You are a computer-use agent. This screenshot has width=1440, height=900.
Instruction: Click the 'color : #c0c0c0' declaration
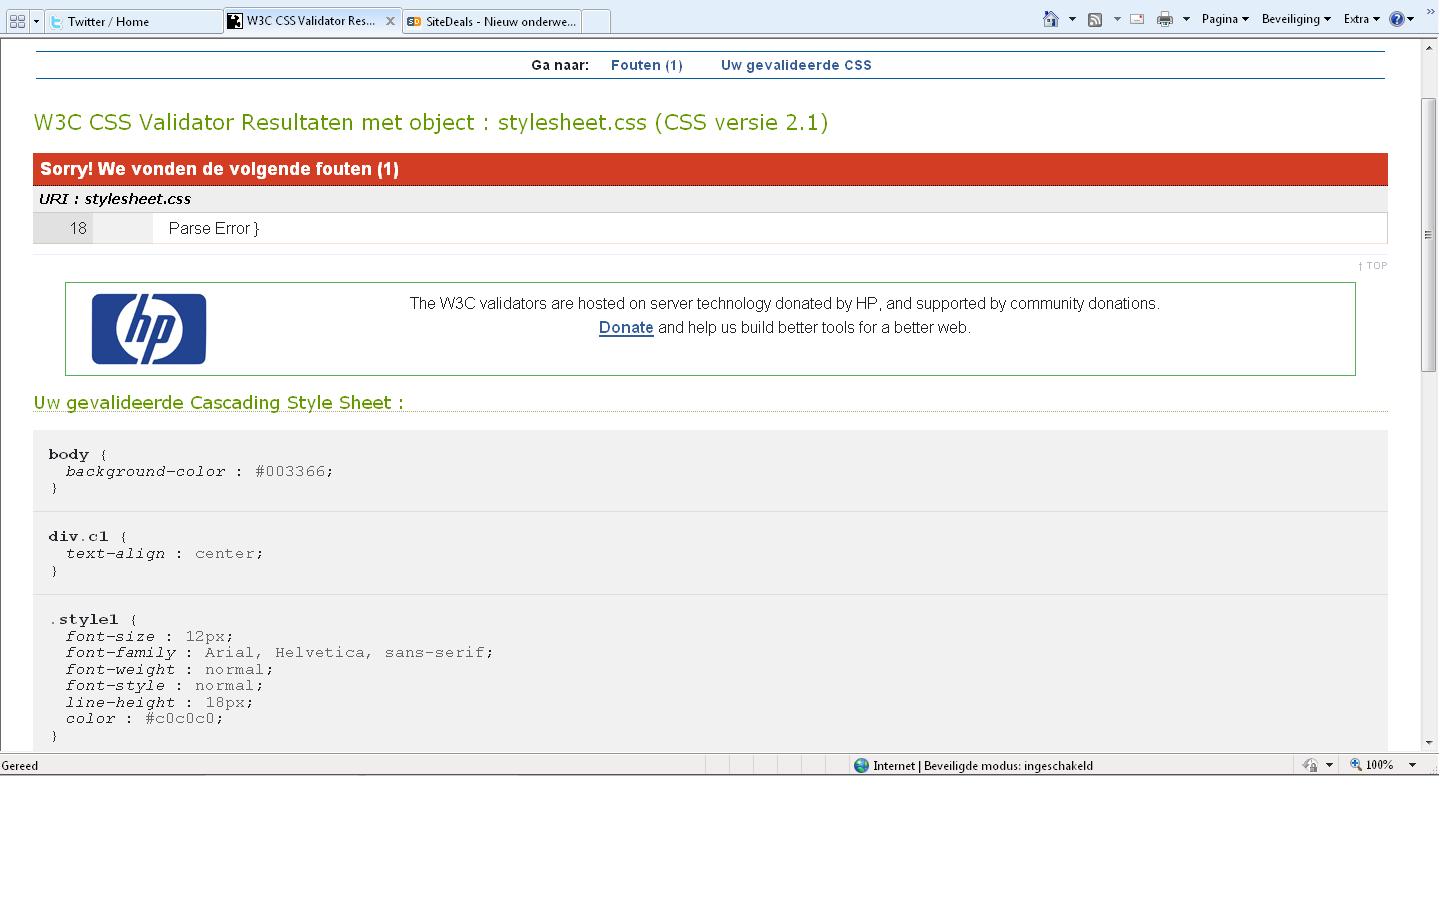point(144,718)
